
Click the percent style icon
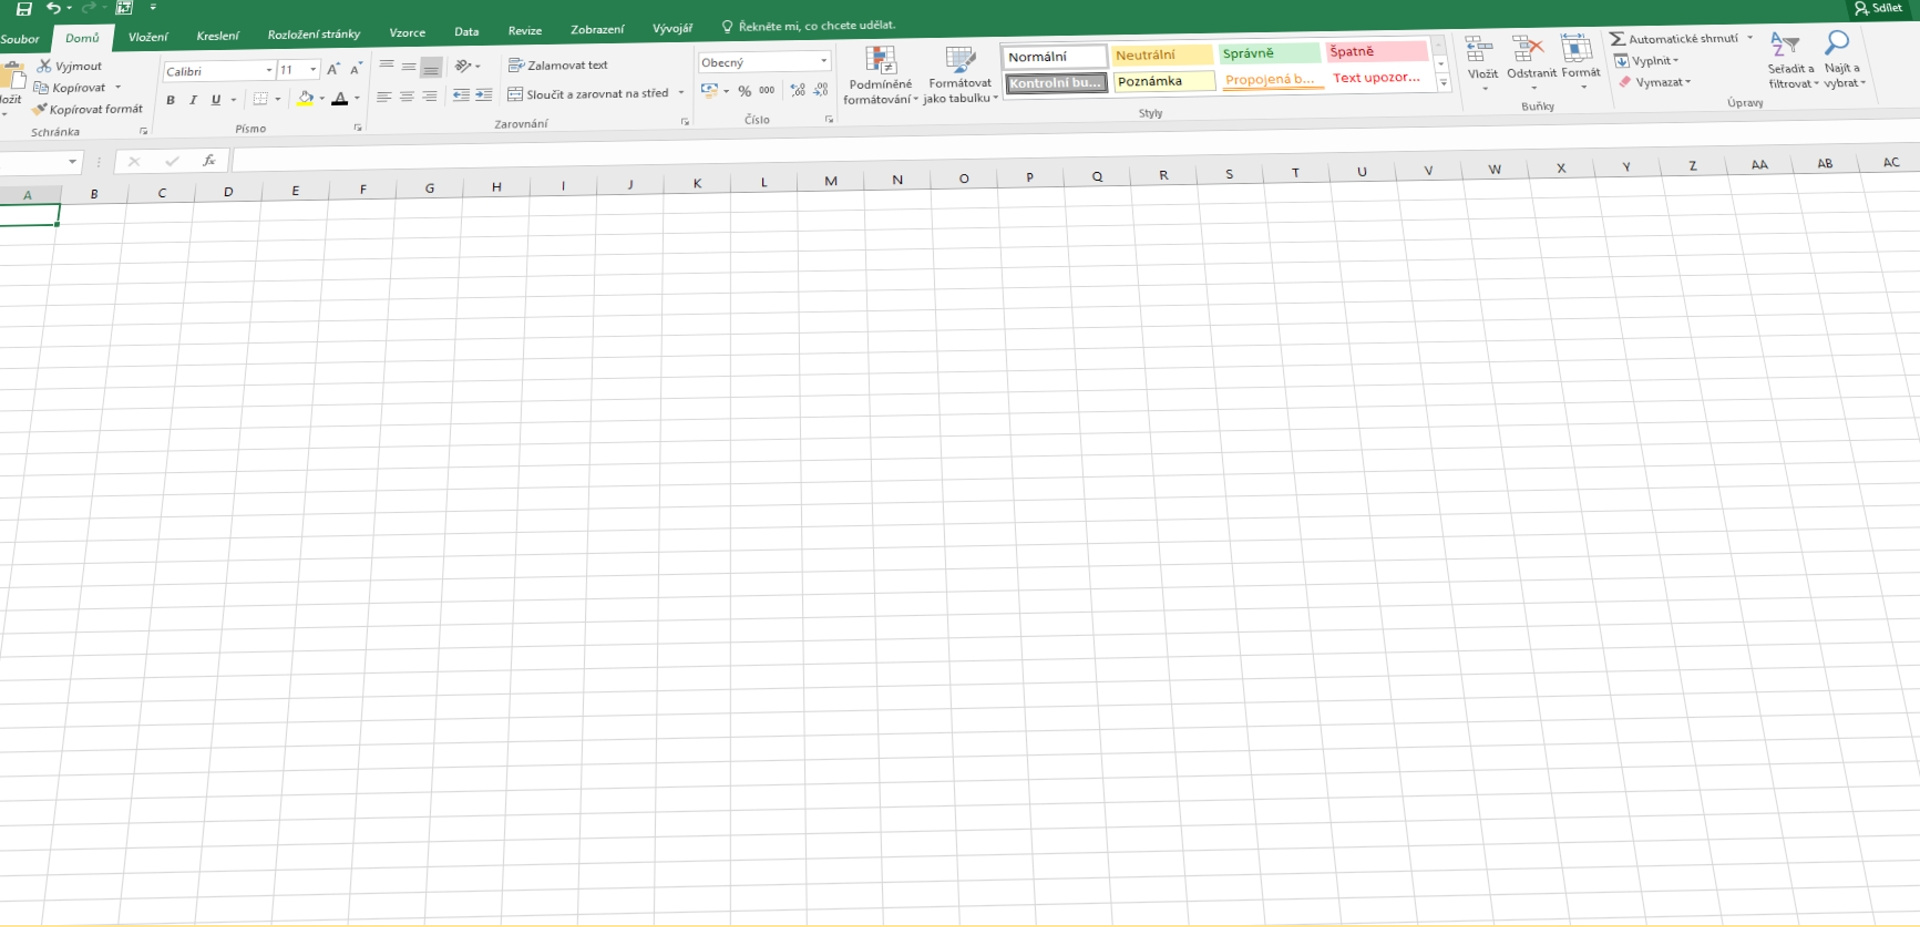point(744,91)
